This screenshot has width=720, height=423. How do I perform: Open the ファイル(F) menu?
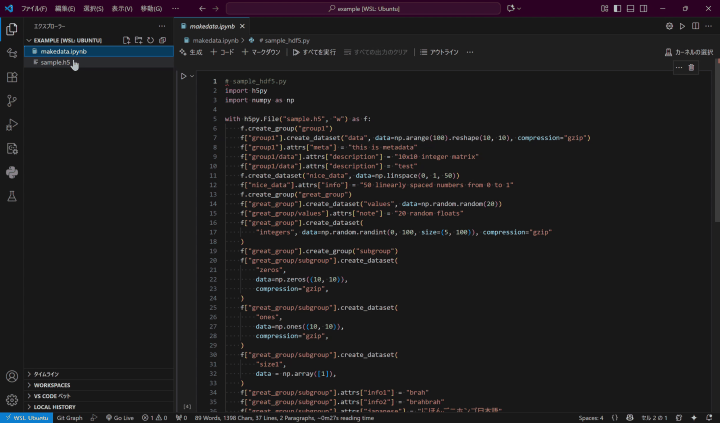click(x=34, y=9)
